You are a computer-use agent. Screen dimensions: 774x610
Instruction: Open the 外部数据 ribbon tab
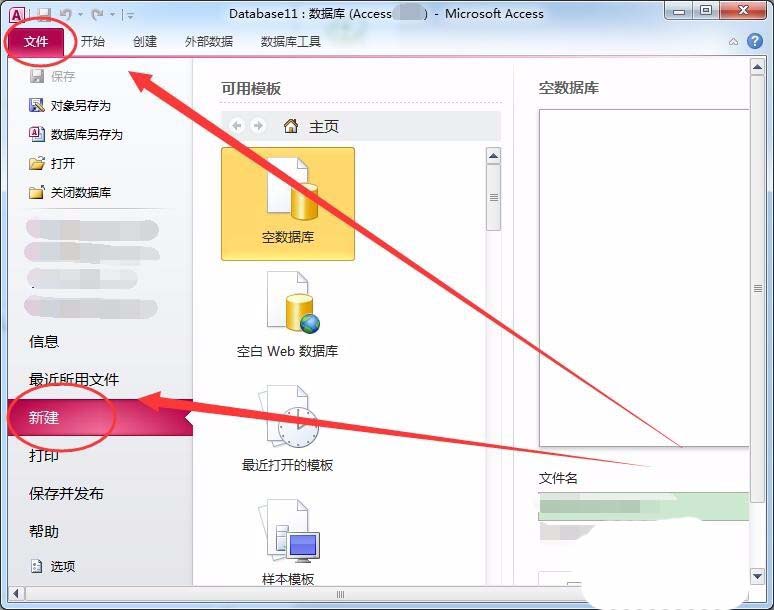click(208, 41)
